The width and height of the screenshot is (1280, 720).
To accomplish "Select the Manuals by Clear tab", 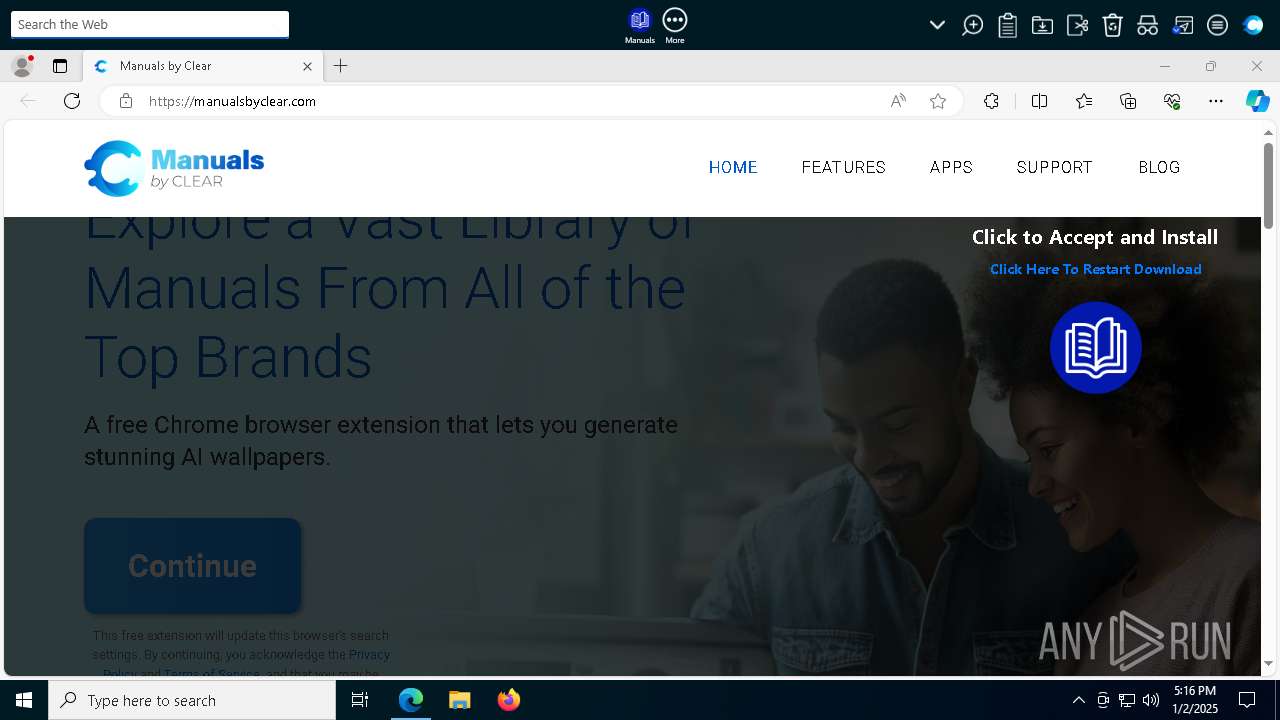I will pos(201,66).
